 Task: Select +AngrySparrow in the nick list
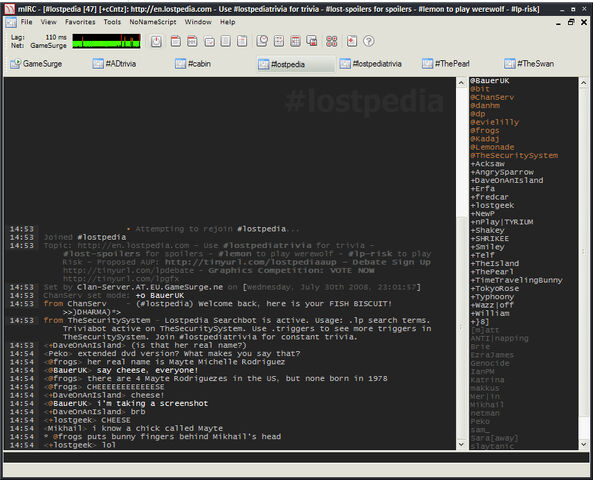(502, 172)
